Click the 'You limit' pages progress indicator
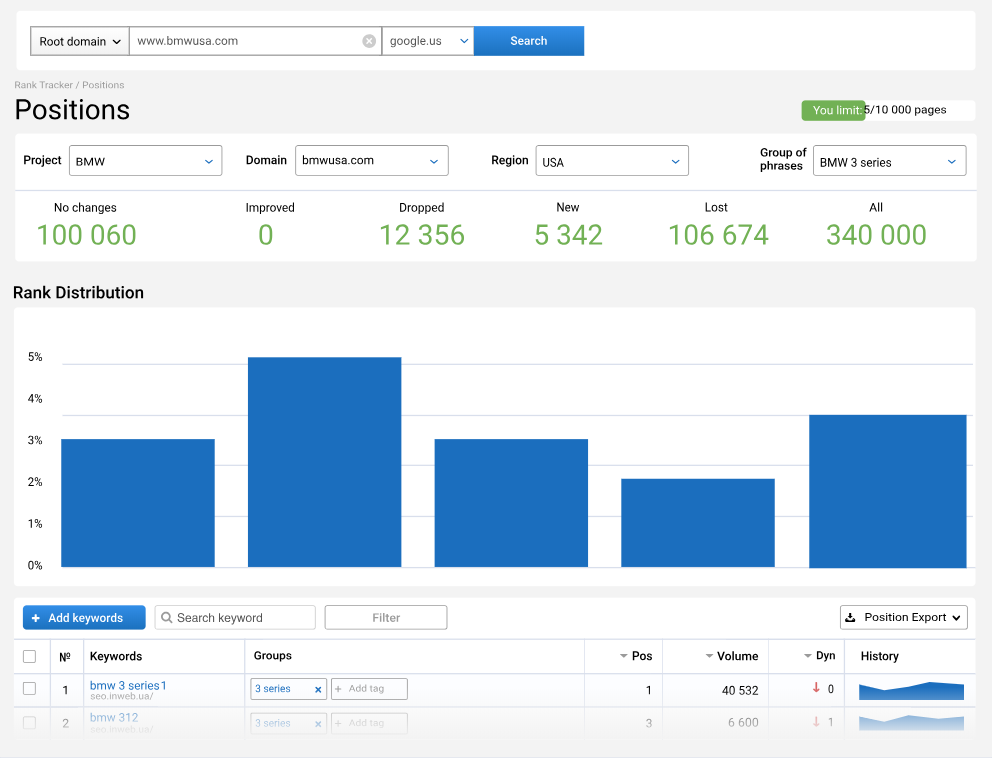992x758 pixels. 834,110
